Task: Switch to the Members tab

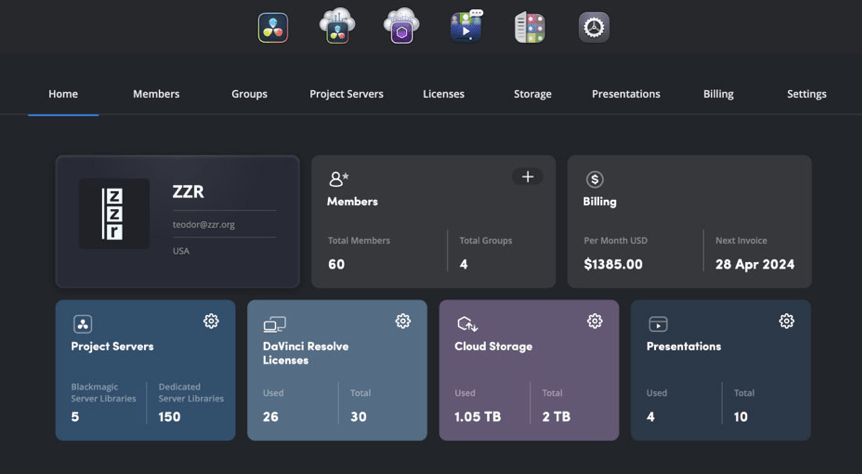Action: [x=156, y=94]
